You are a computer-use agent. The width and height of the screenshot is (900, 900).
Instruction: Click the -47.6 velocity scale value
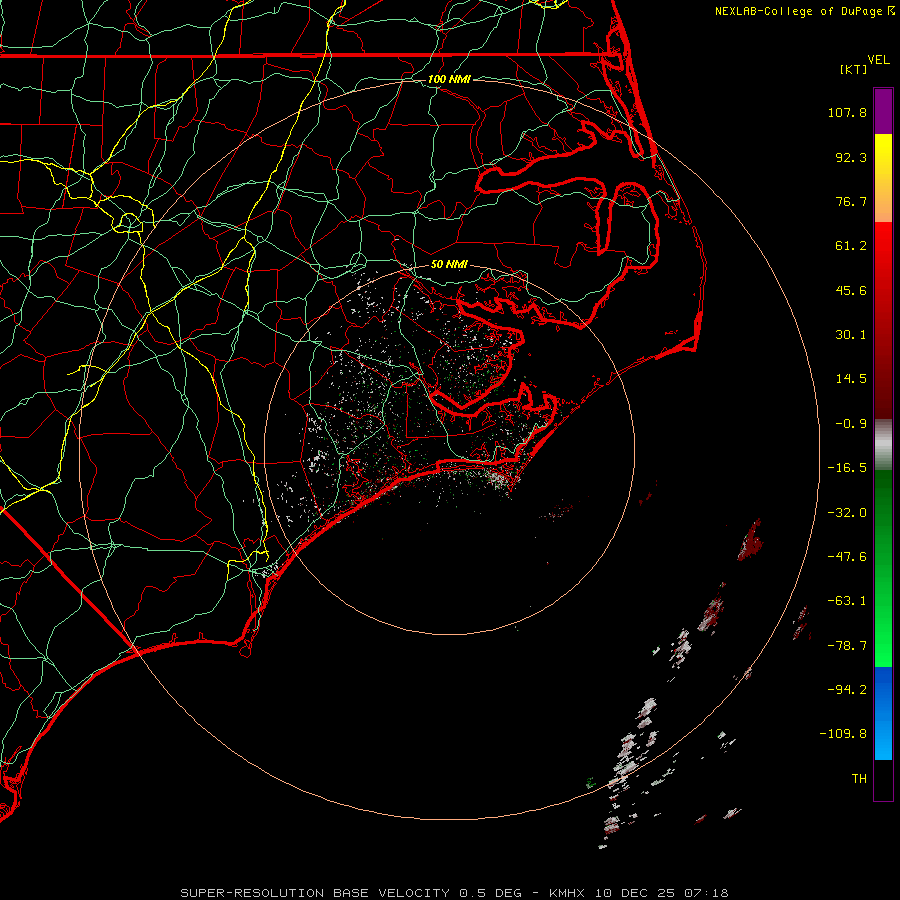point(847,557)
